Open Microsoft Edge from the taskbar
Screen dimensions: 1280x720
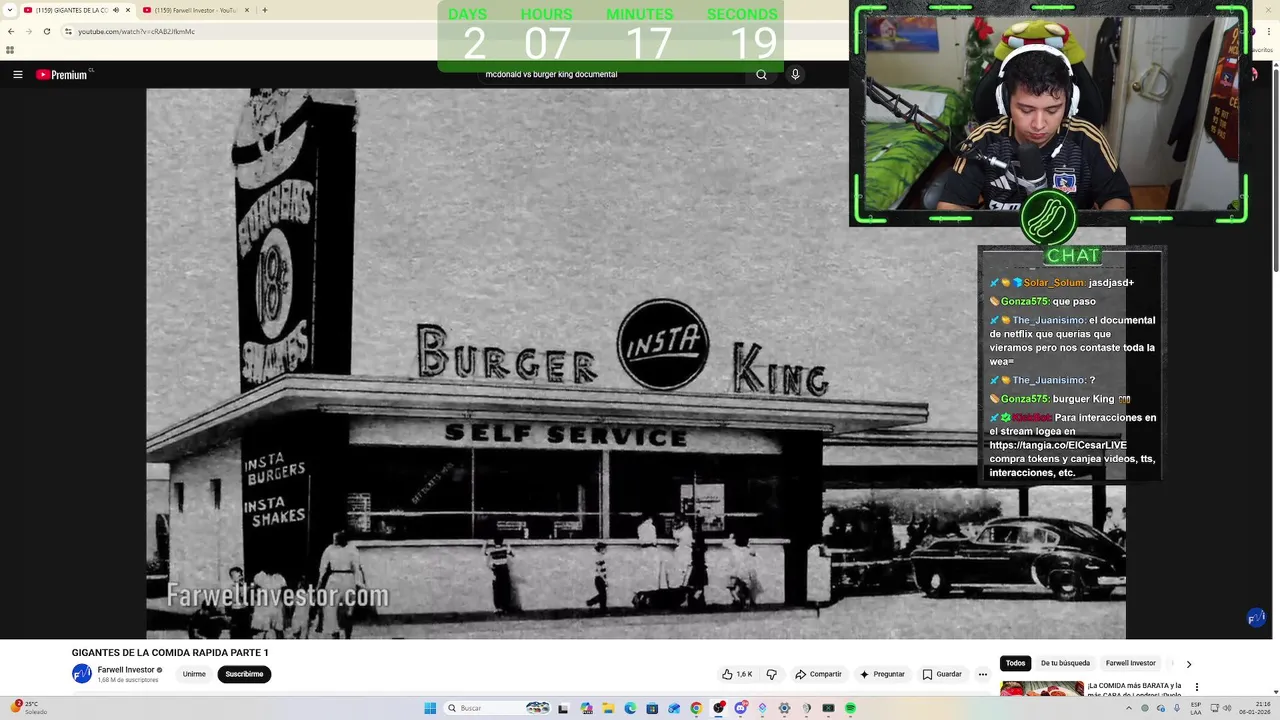click(630, 708)
